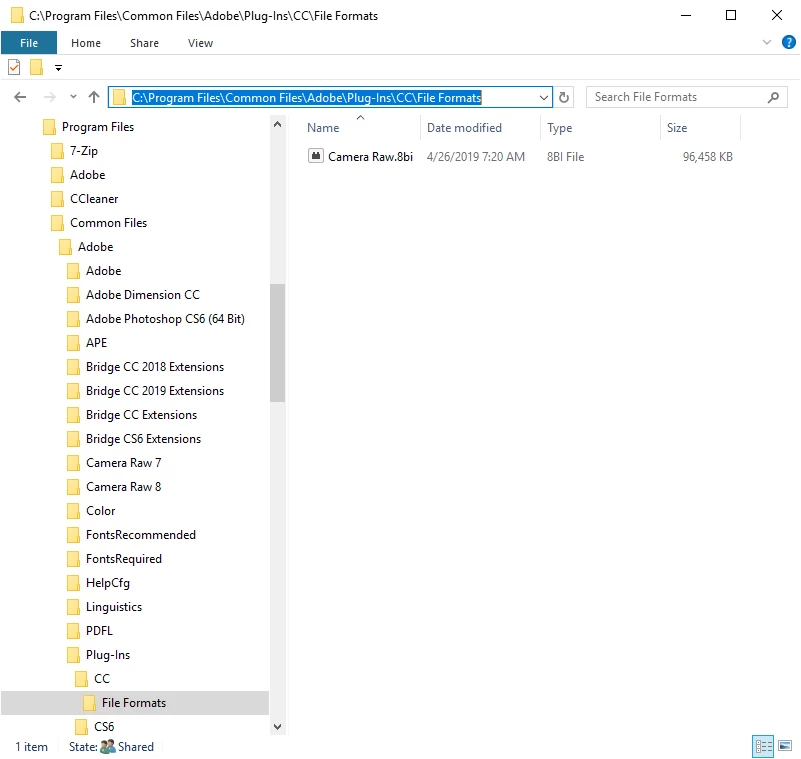Click navigation pane scroll down arrow
Screen dimensions: 801x759
277,727
